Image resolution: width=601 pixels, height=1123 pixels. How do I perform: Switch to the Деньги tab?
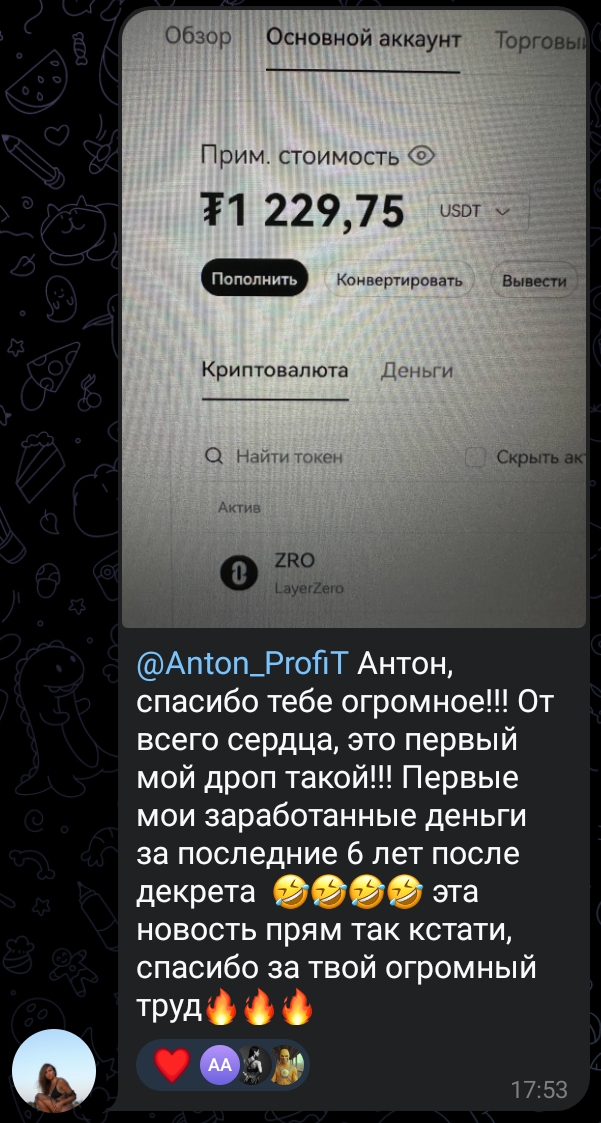point(417,371)
